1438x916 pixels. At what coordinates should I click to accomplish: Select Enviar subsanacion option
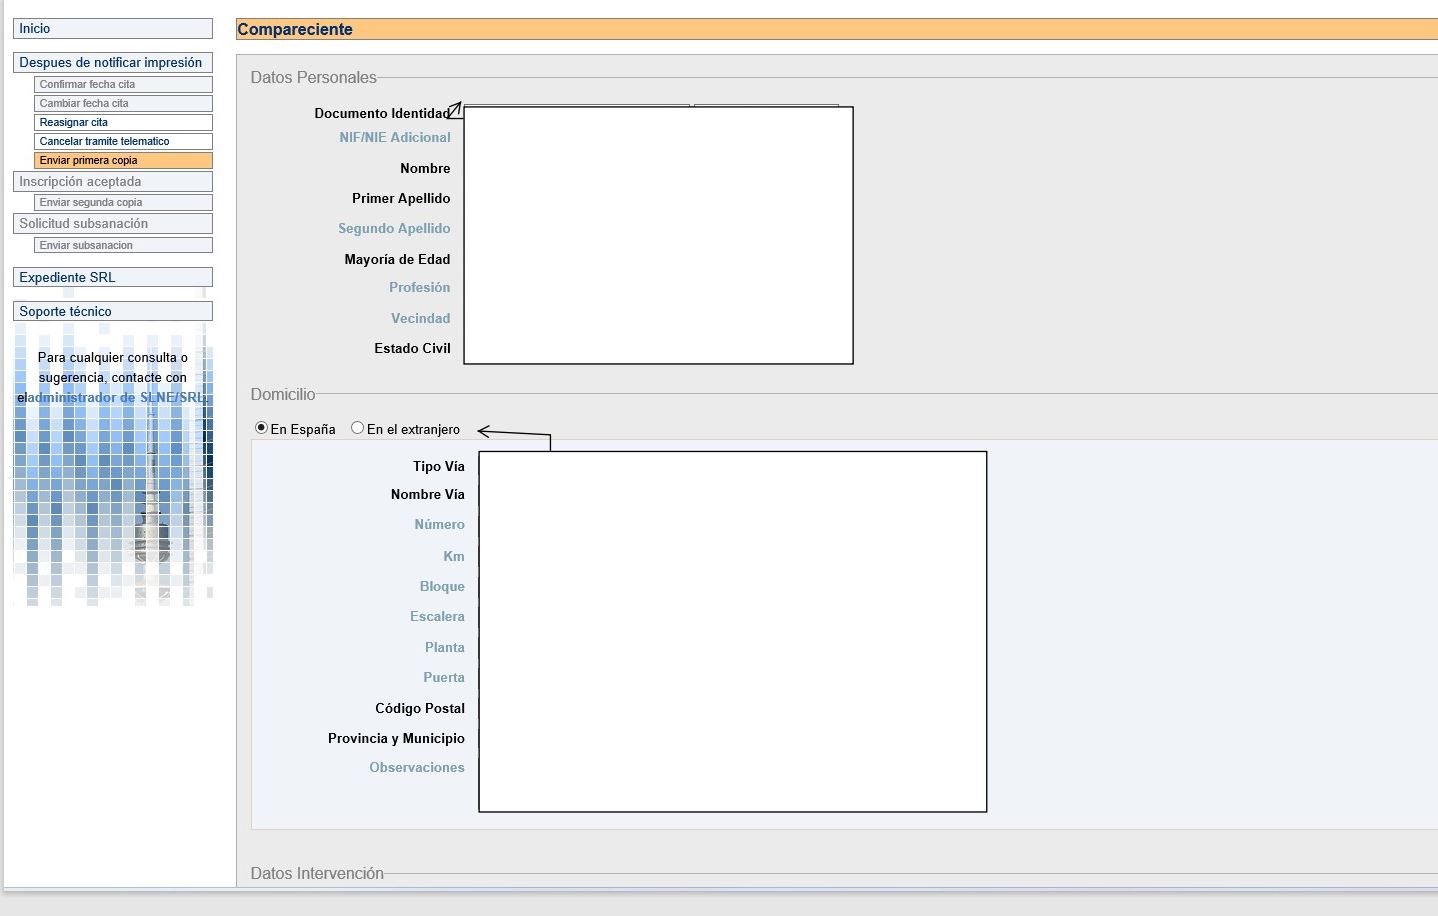tap(122, 246)
